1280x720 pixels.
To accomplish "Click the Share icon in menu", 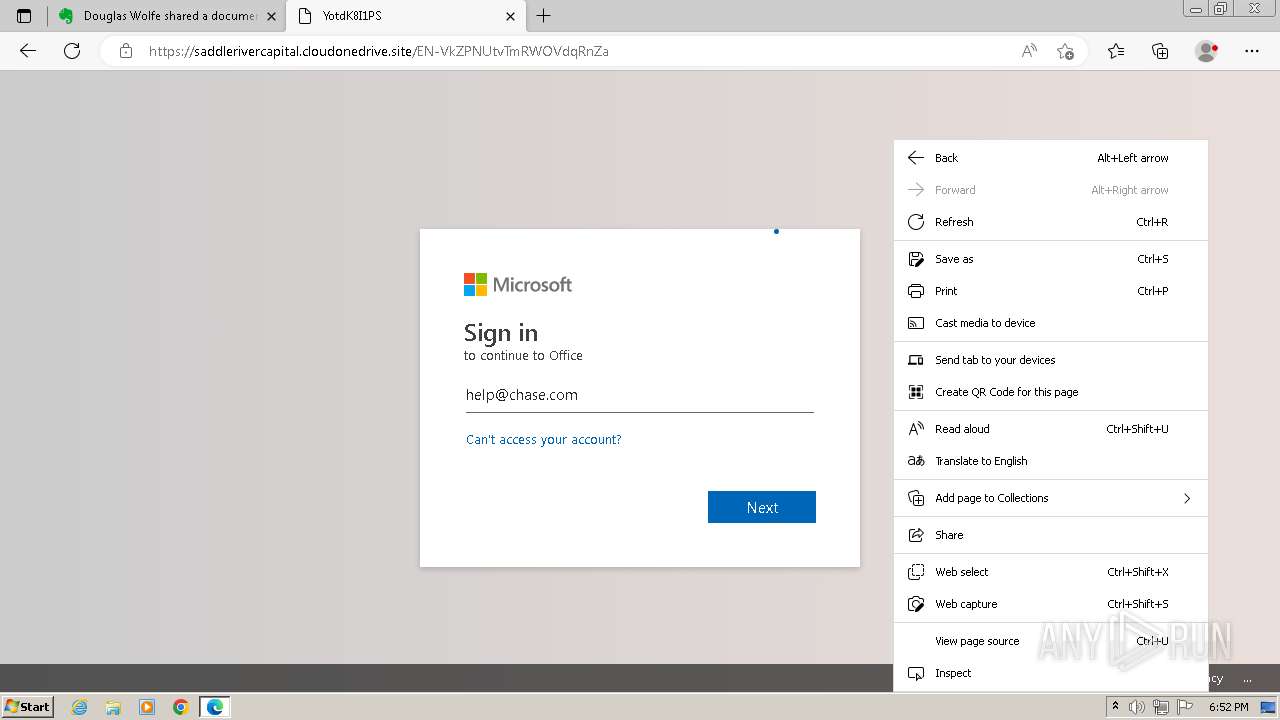I will click(915, 535).
